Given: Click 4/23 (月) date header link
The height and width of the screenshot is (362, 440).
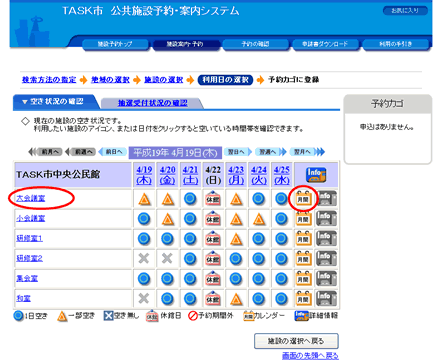Looking at the screenshot, I should point(236,175).
